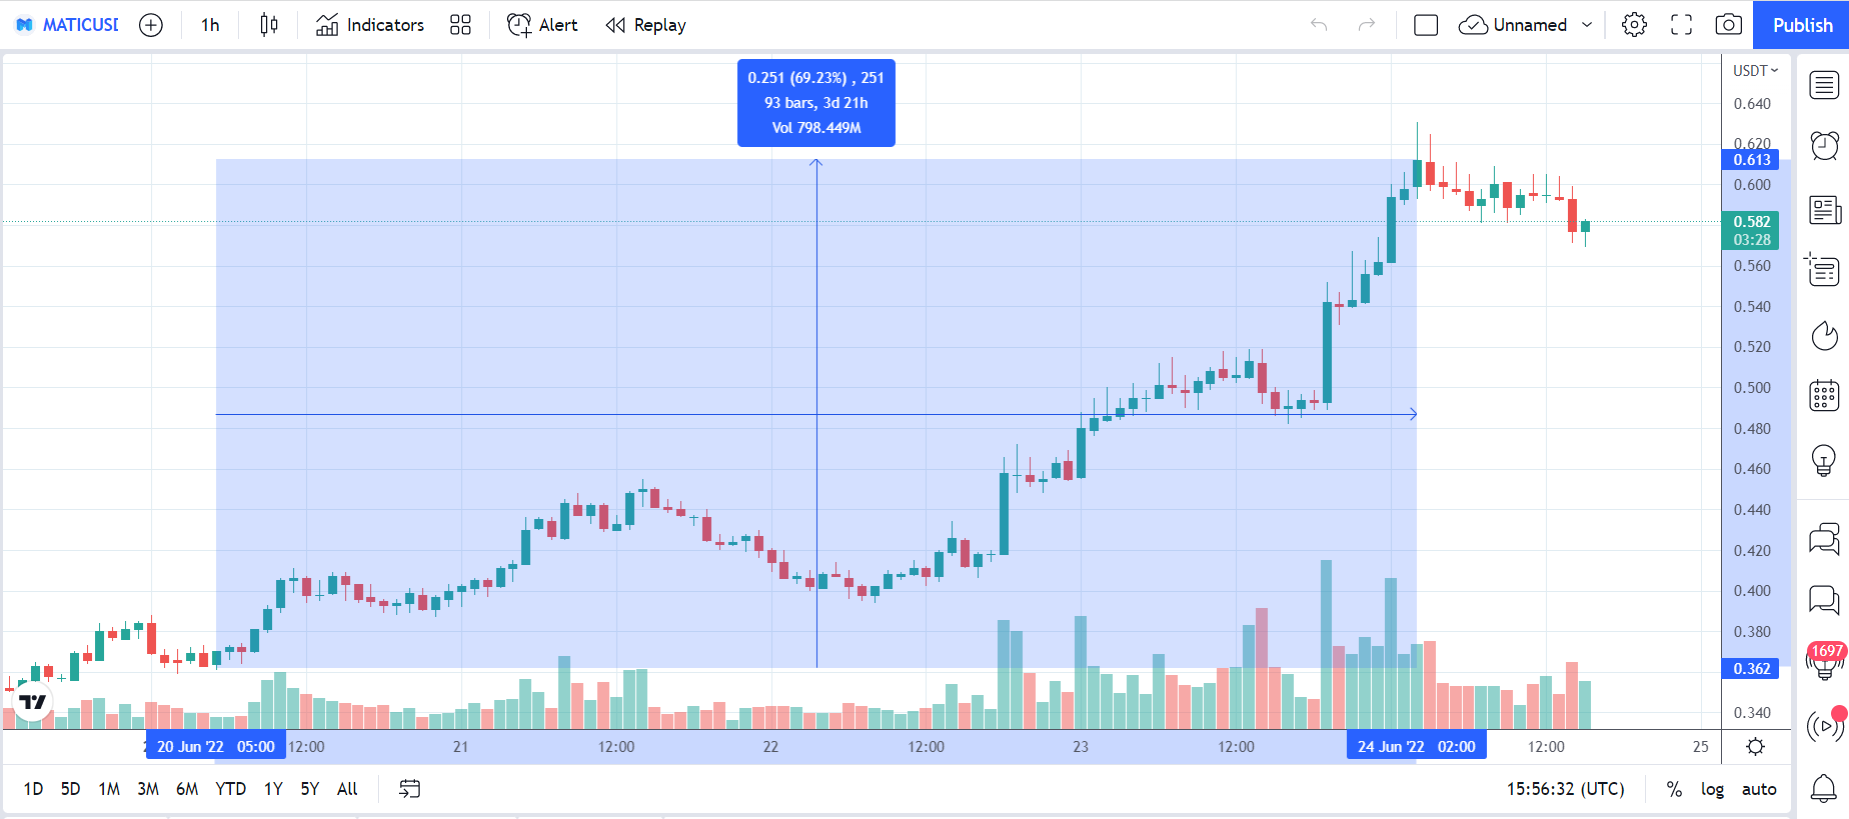Viewport: 1849px width, 819px height.
Task: Show All data range
Action: [347, 789]
